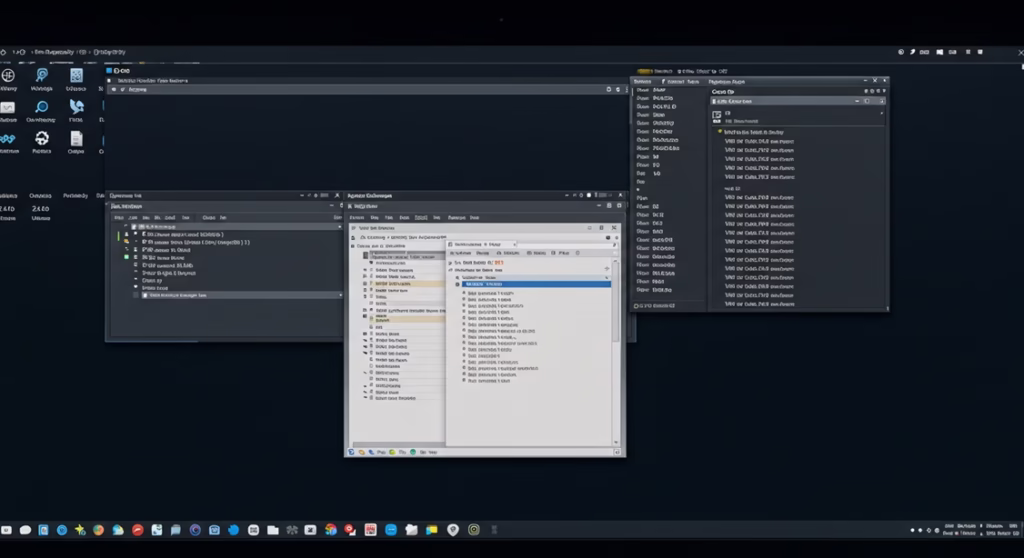Expand the yellow-marked row in the dark tree panel
Image resolution: width=1024 pixels, height=558 pixels.
pos(126,241)
